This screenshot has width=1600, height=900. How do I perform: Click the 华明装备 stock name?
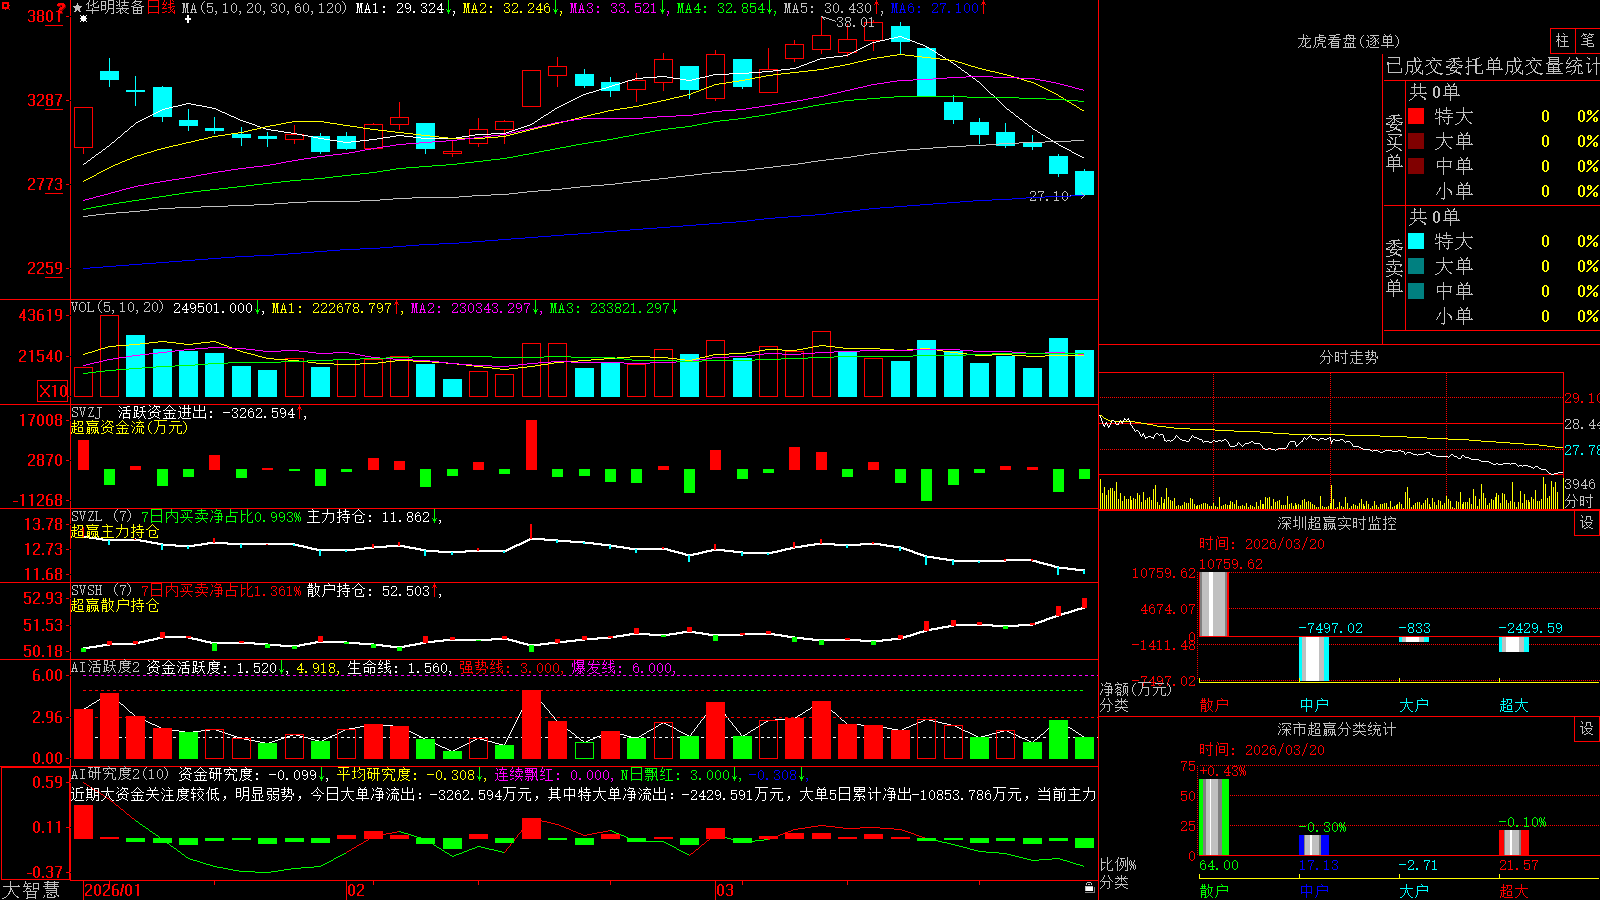(x=115, y=8)
